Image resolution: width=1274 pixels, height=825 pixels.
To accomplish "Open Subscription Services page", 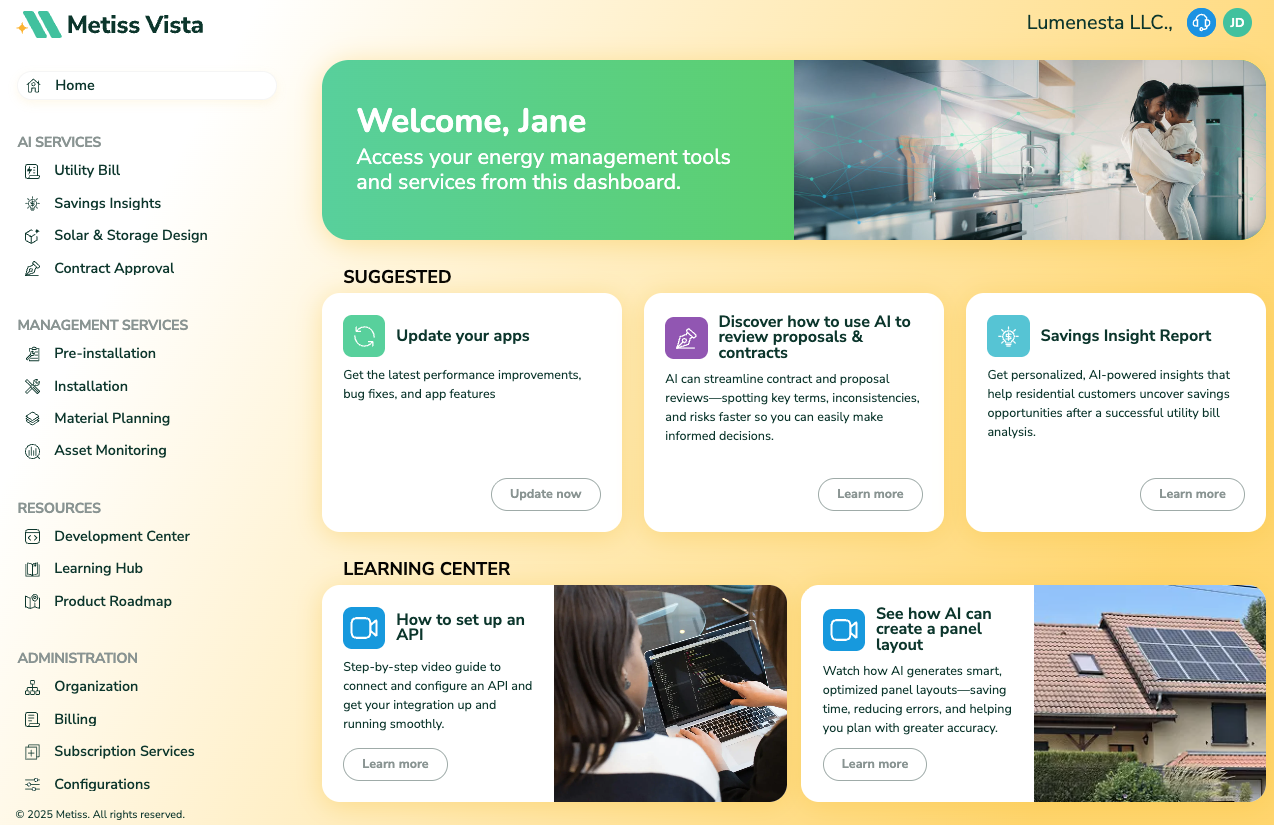I will 124,752.
